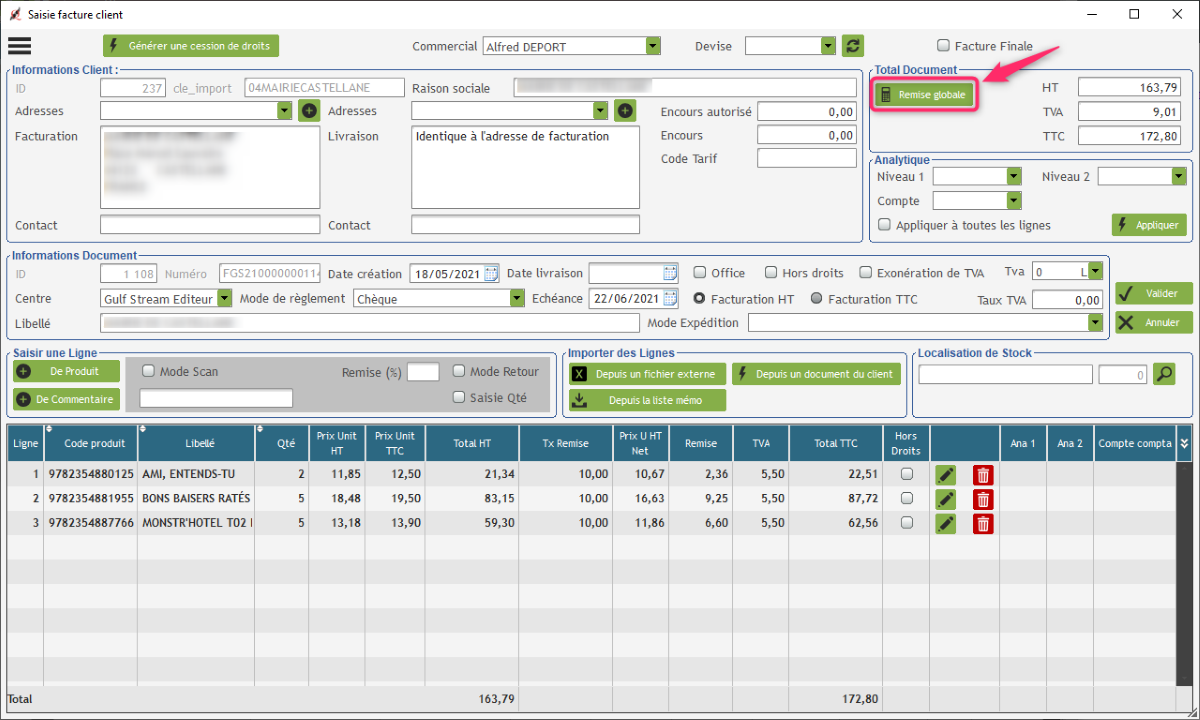Expand the billing Adresses dropdown
The height and width of the screenshot is (720, 1200).
click(x=284, y=111)
